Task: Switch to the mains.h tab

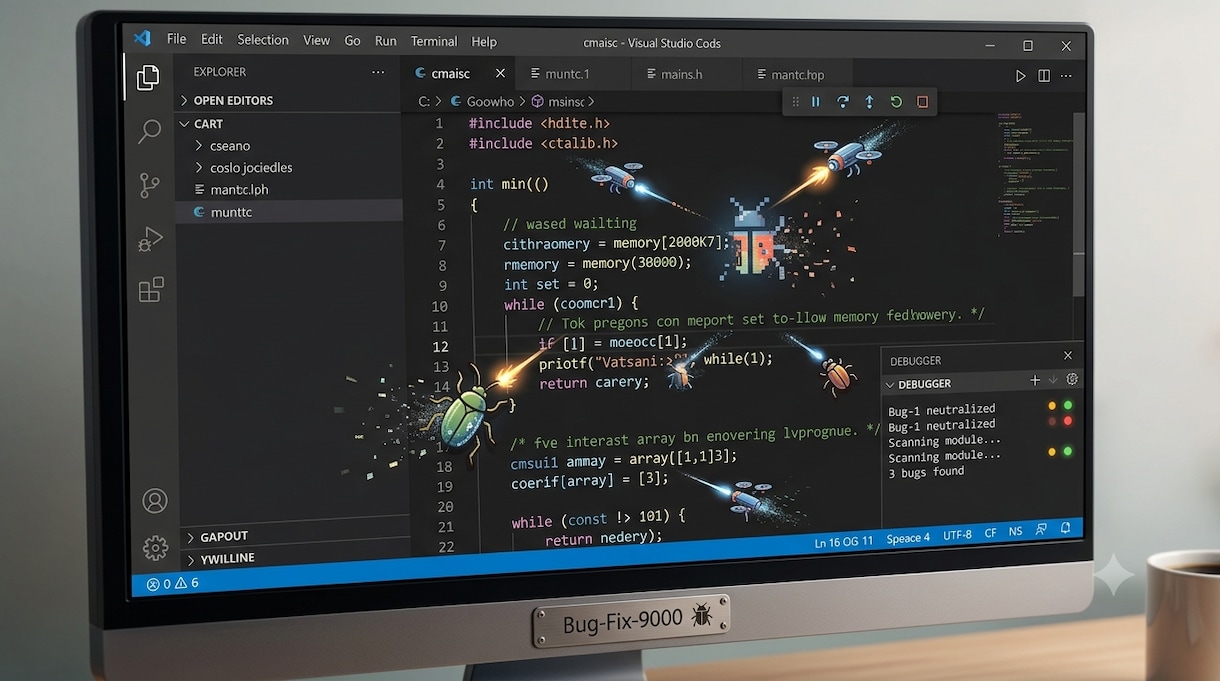Action: pos(682,74)
